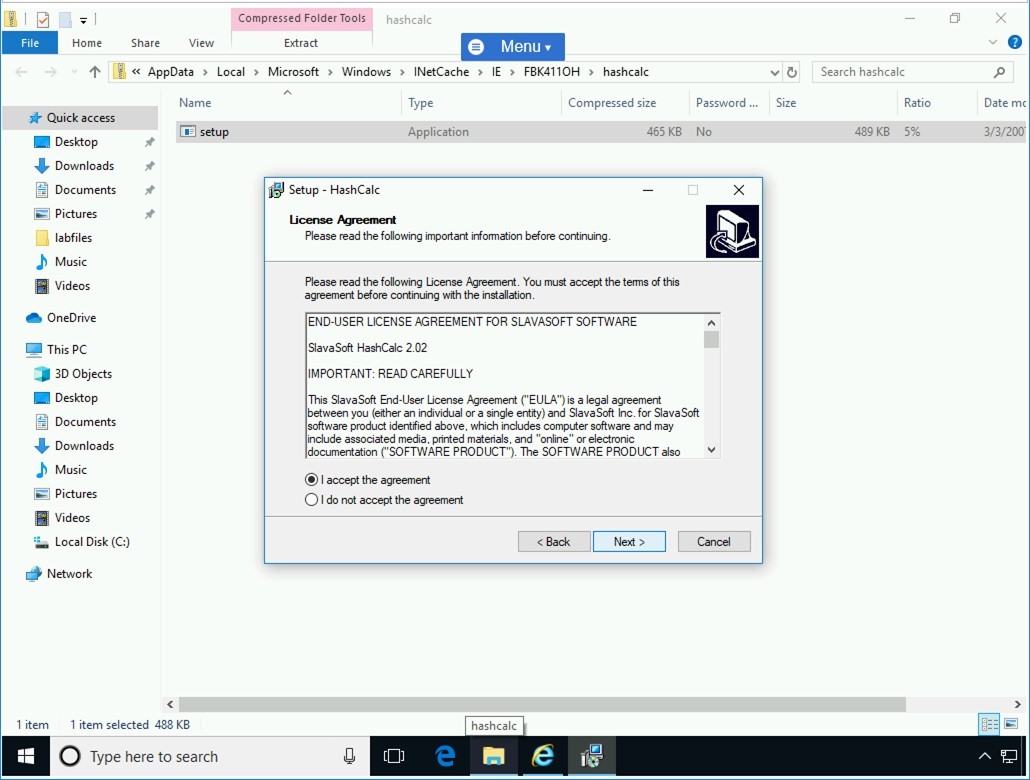Select 'I do not accept the agreement'
Image resolution: width=1030 pixels, height=780 pixels.
point(312,500)
